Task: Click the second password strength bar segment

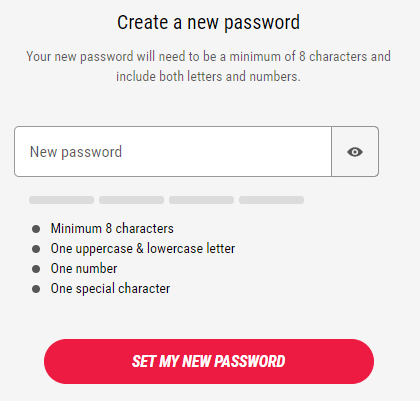Action: pos(131,200)
